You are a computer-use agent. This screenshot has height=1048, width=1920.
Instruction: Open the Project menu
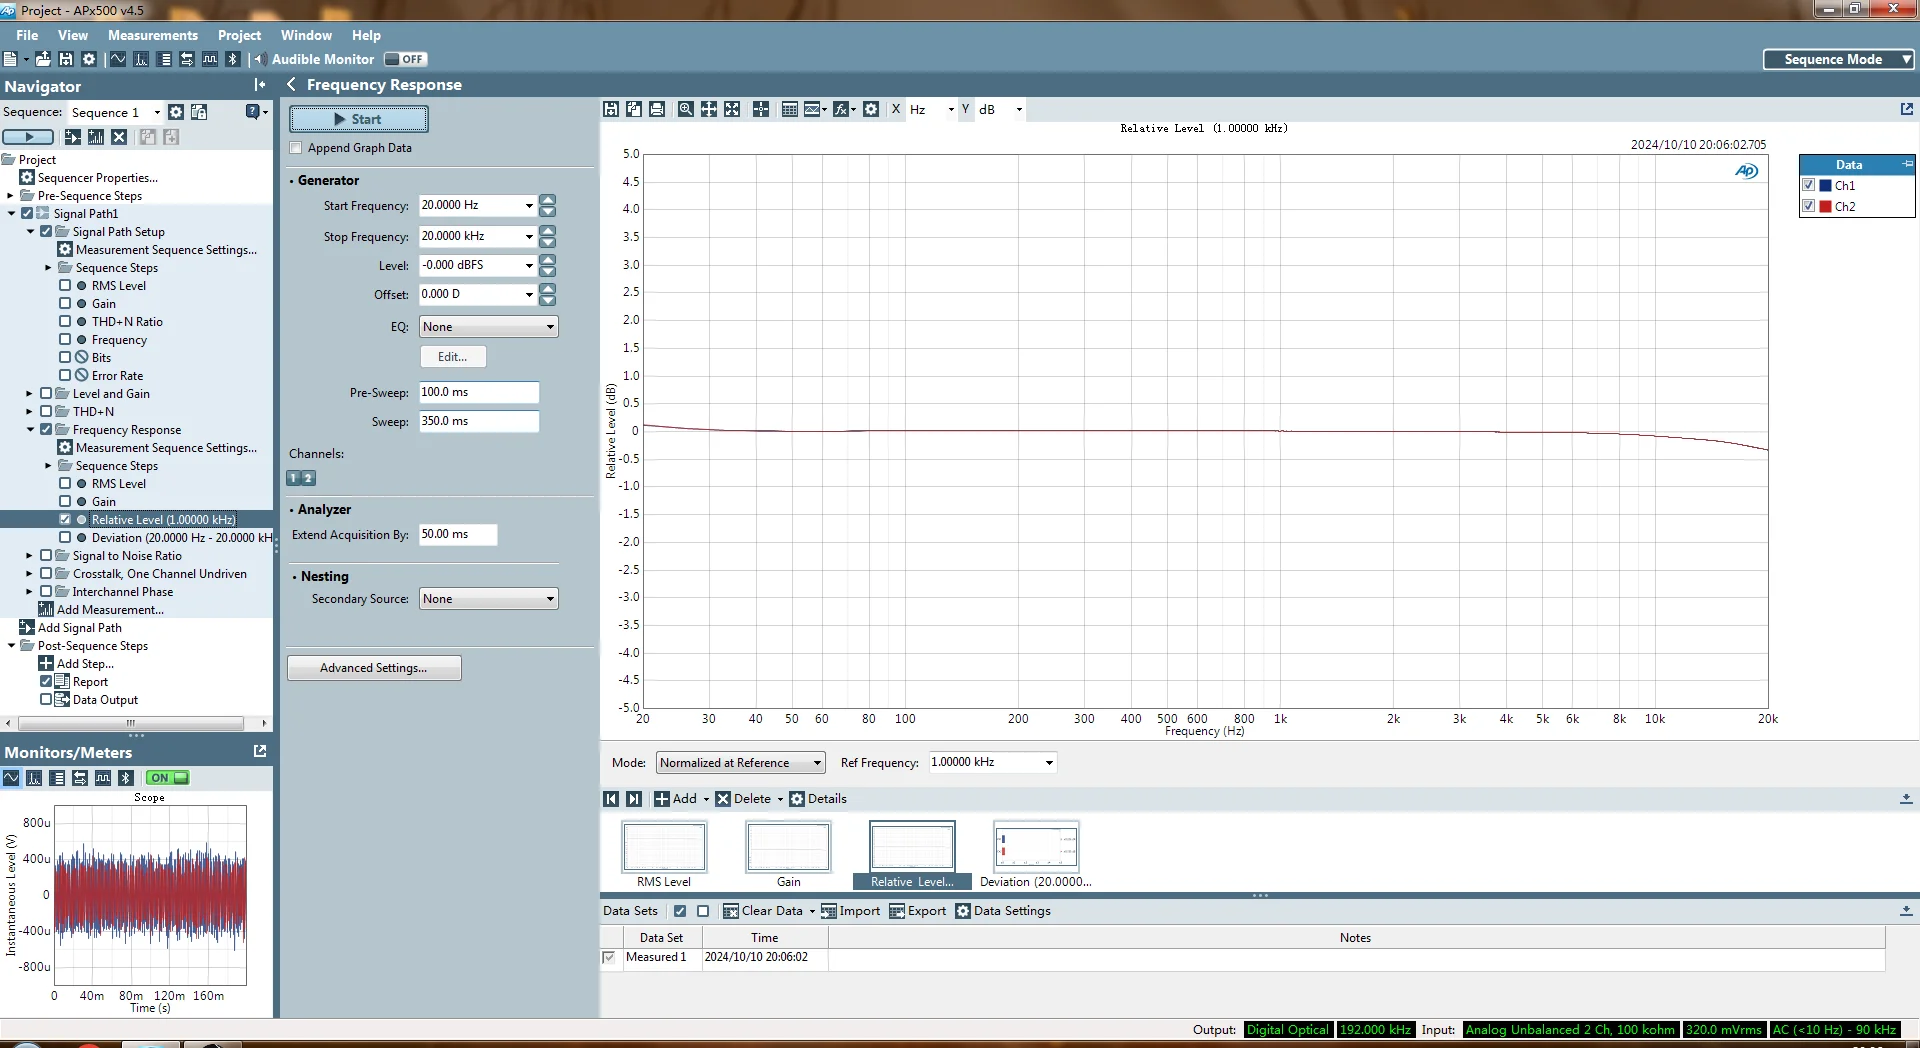click(x=239, y=35)
